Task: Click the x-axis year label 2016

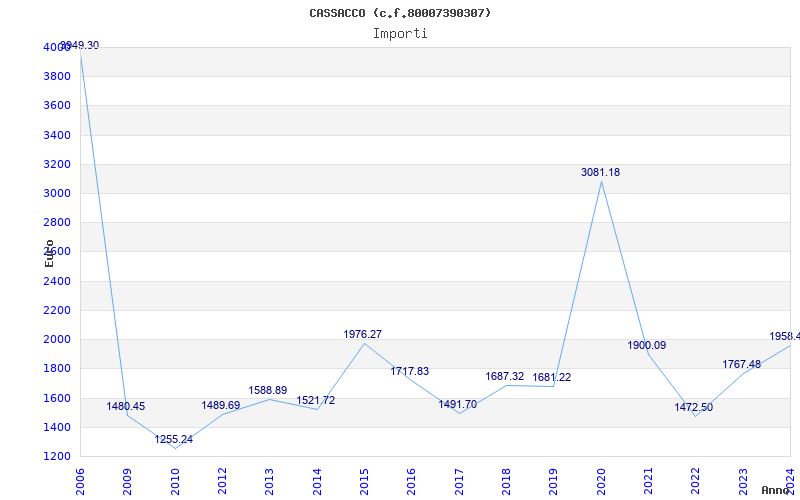Action: 412,482
